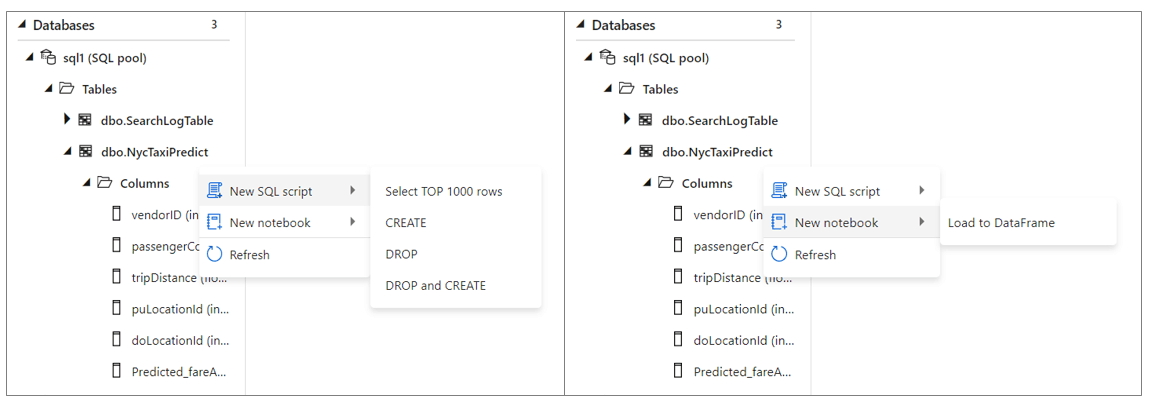Click the Tables folder icon in left panel

66,89
